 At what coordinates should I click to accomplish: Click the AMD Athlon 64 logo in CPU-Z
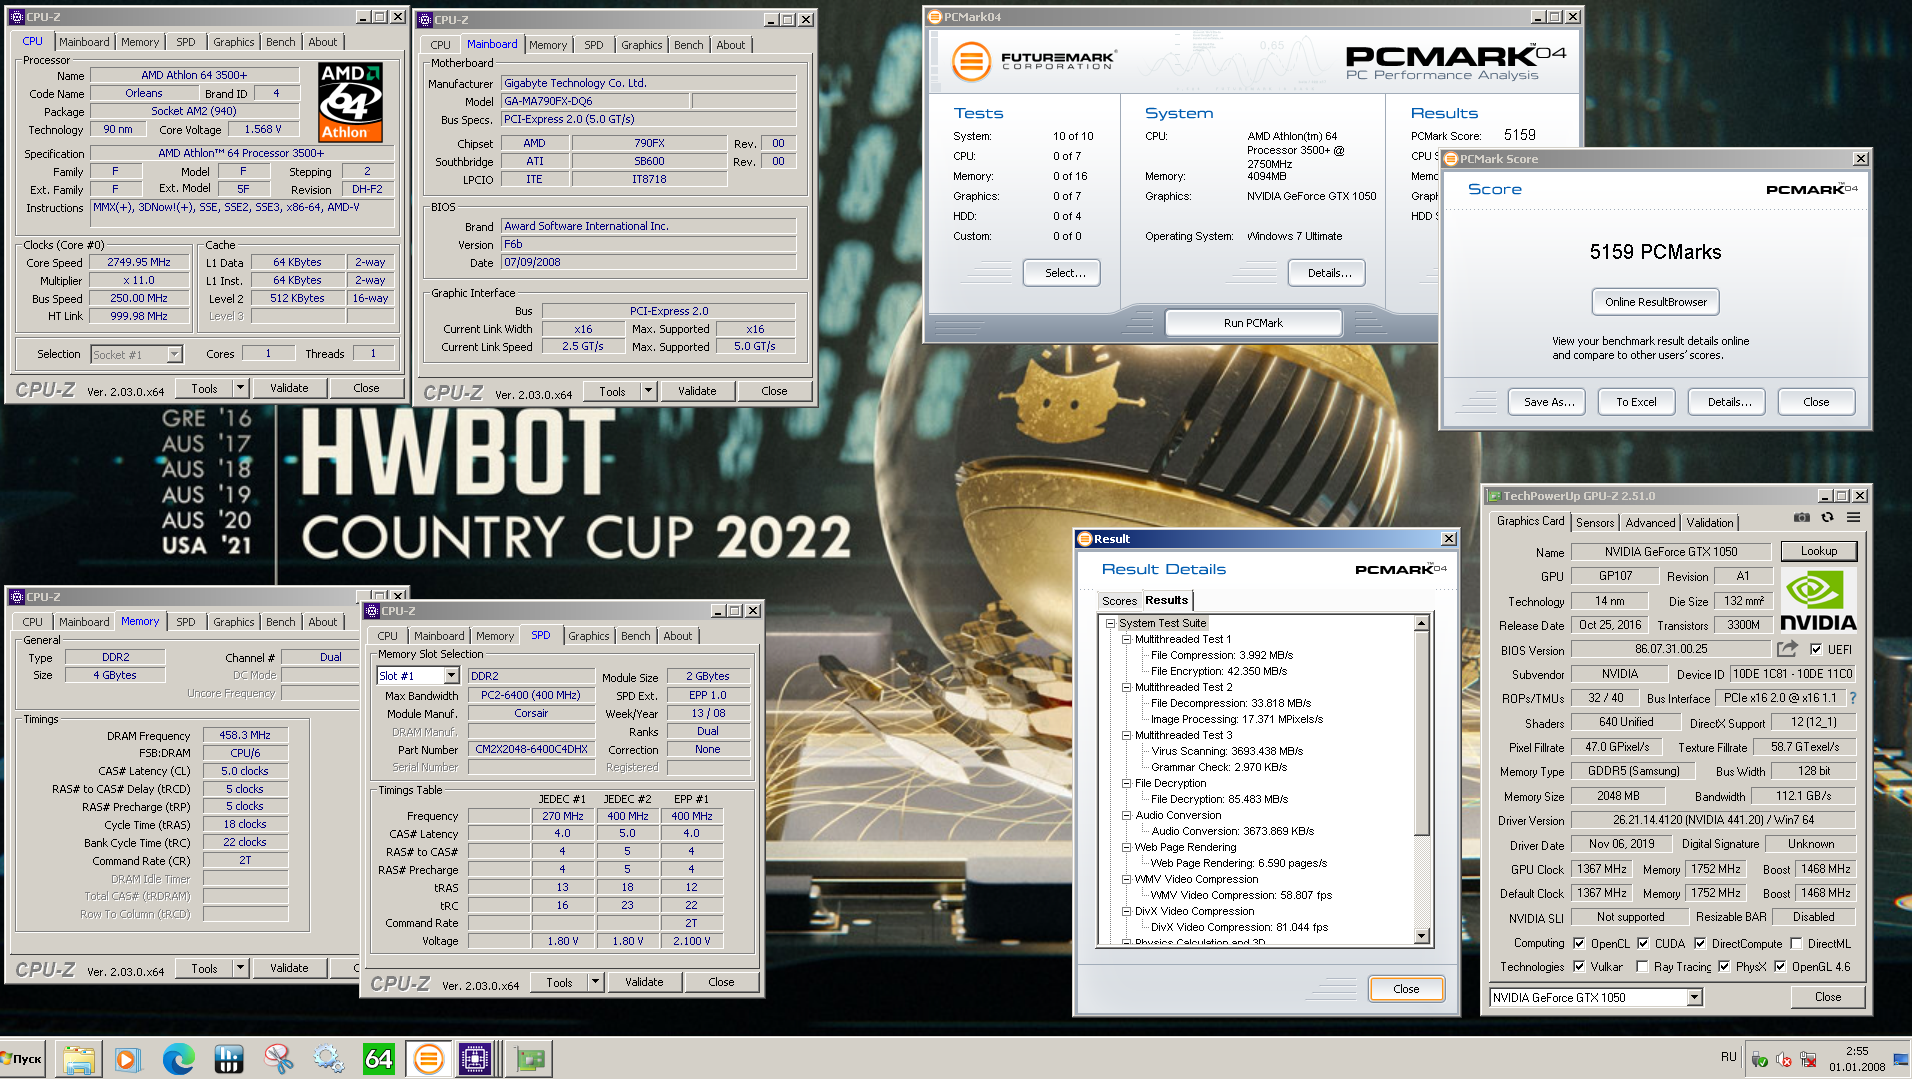coord(350,102)
